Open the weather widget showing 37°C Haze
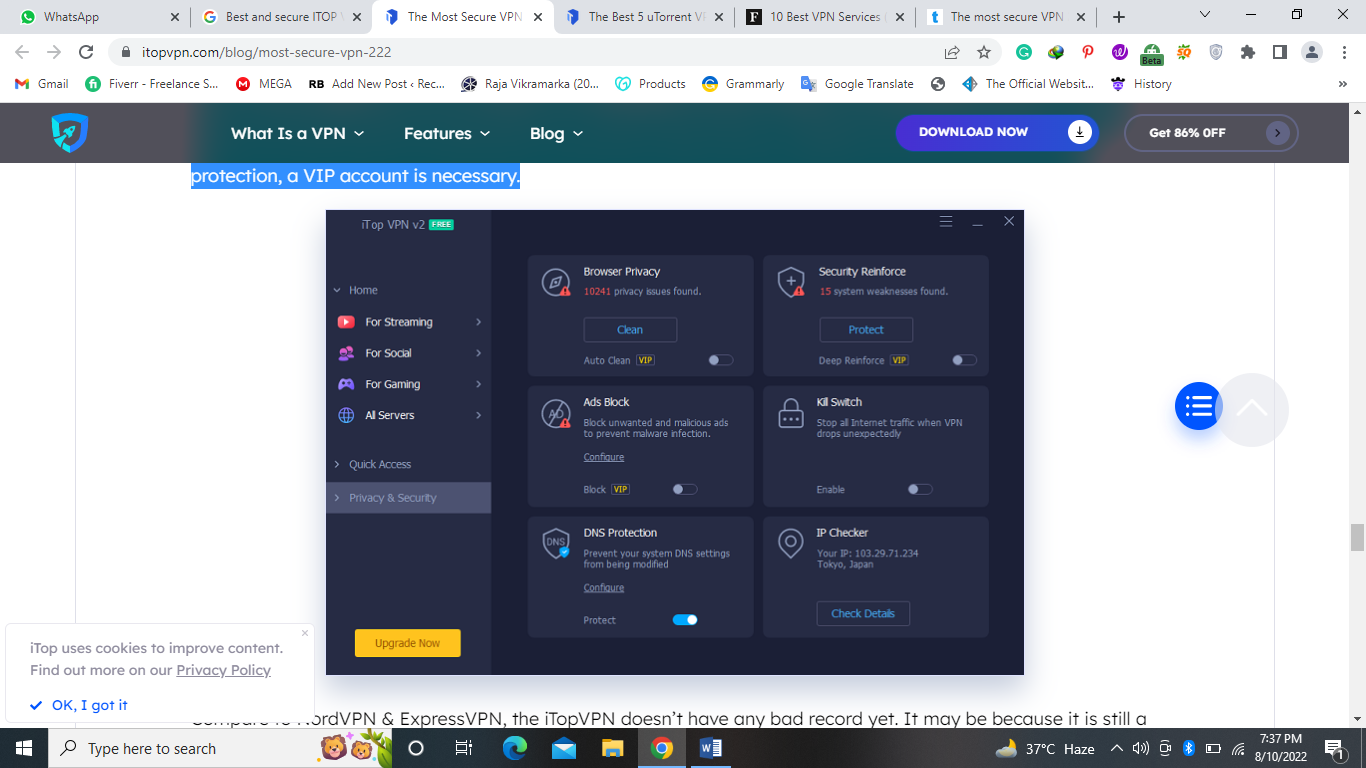Viewport: 1366px width, 768px height. 1045,749
